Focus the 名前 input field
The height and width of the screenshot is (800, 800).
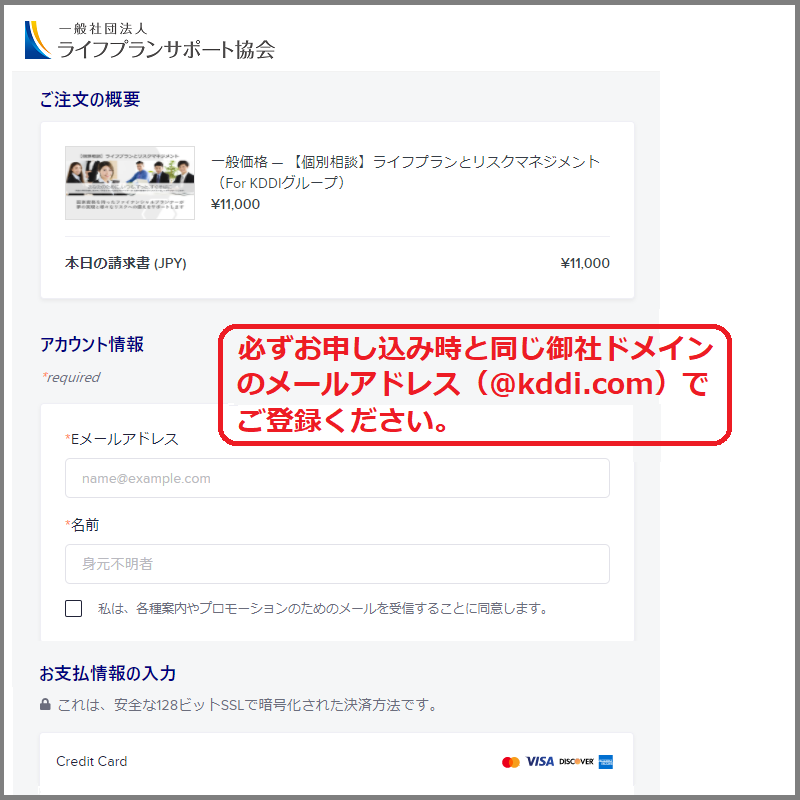(337, 564)
